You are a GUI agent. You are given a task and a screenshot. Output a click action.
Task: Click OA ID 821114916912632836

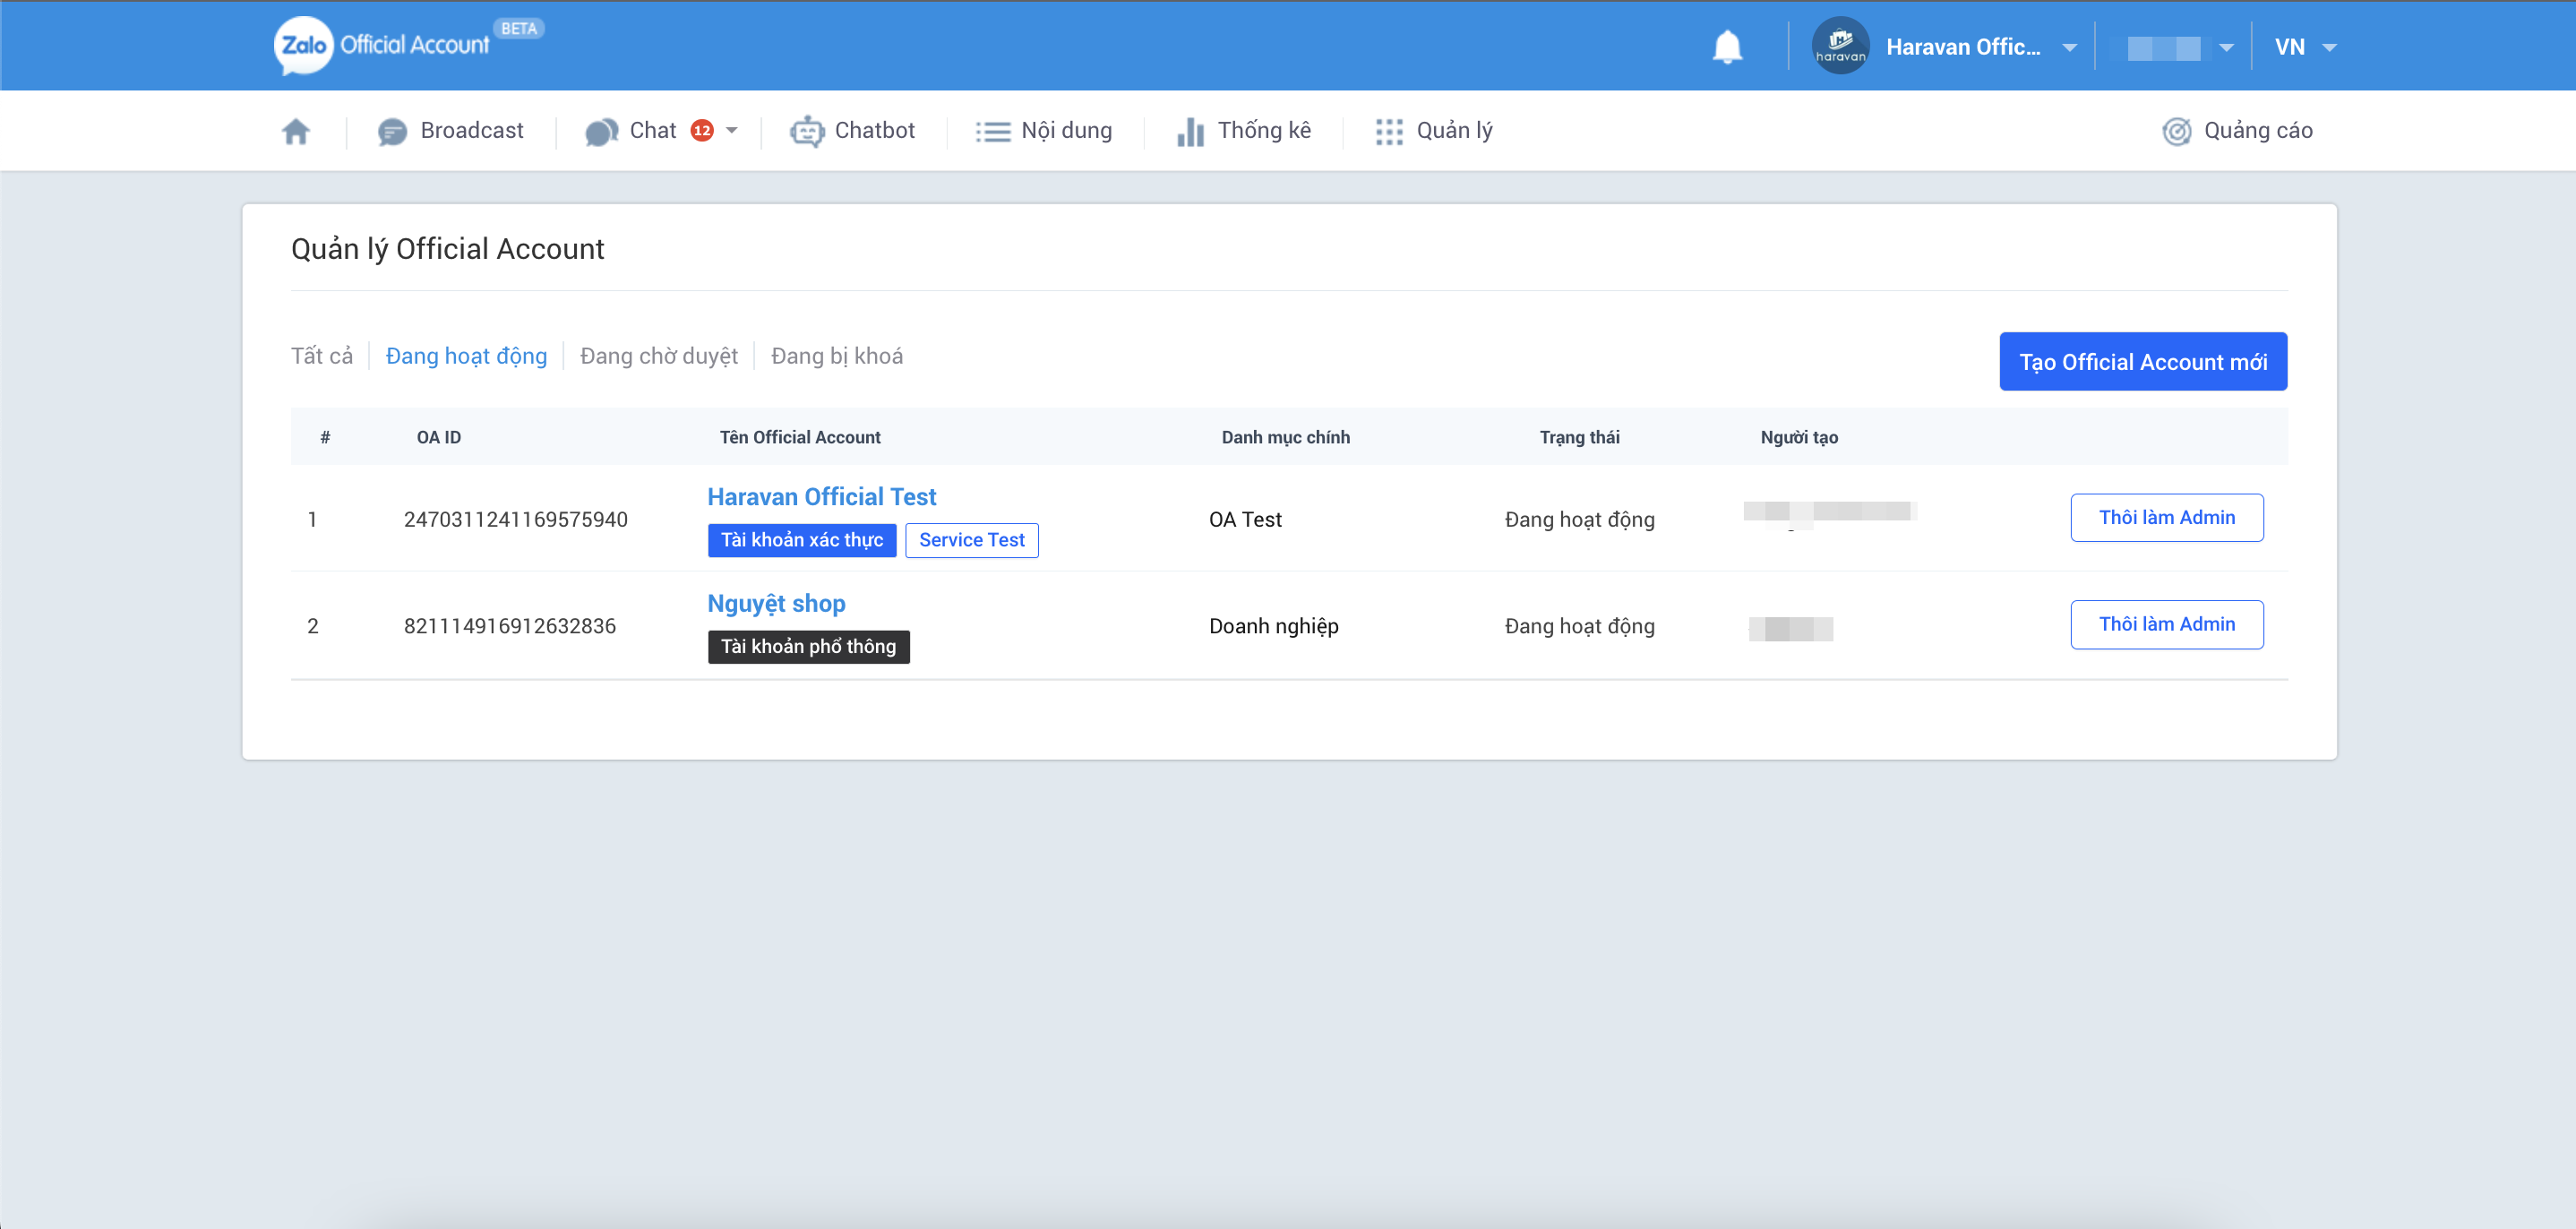[x=509, y=627]
